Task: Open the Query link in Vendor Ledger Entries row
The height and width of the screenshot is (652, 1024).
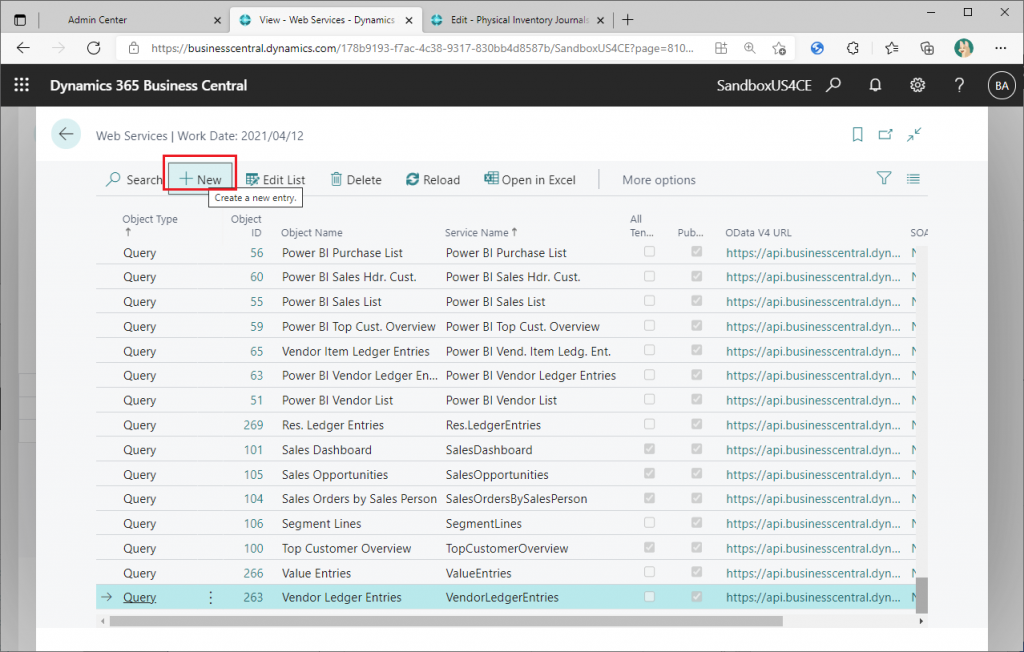Action: [139, 597]
